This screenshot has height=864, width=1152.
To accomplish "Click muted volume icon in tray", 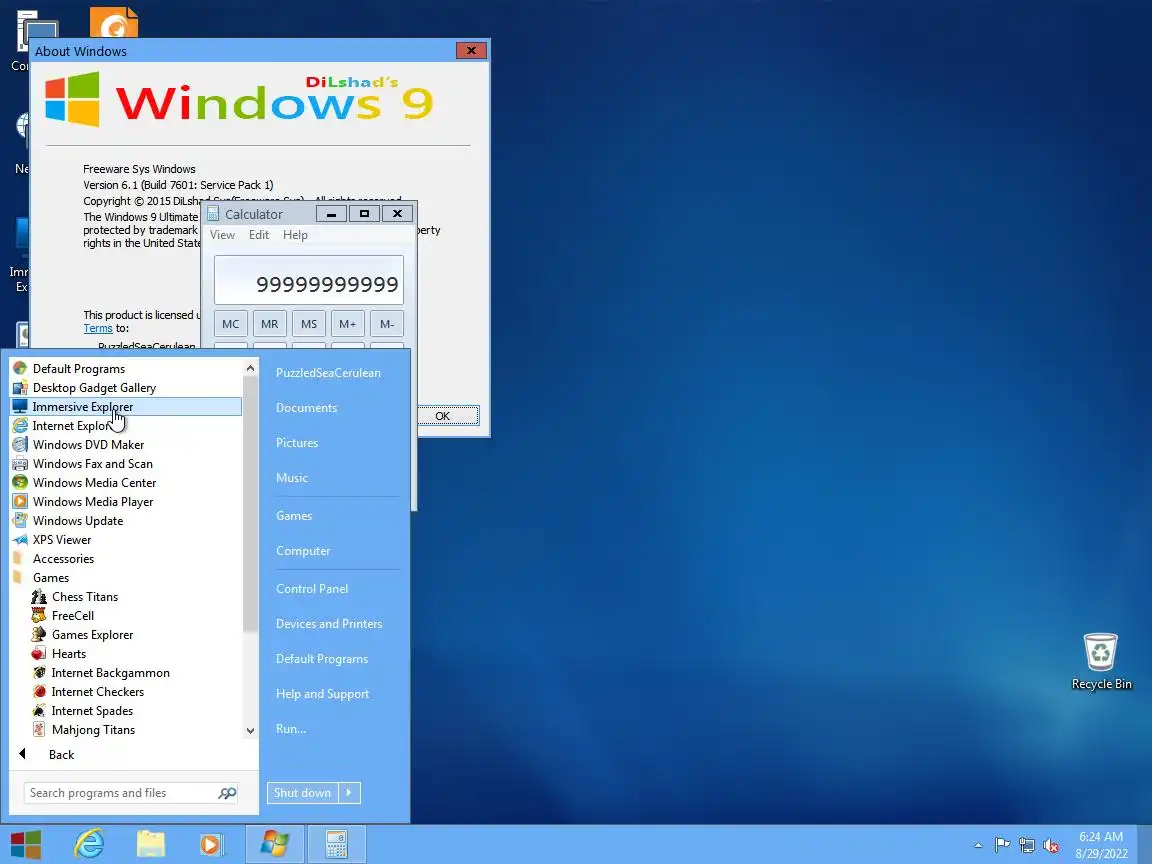I will point(1051,846).
